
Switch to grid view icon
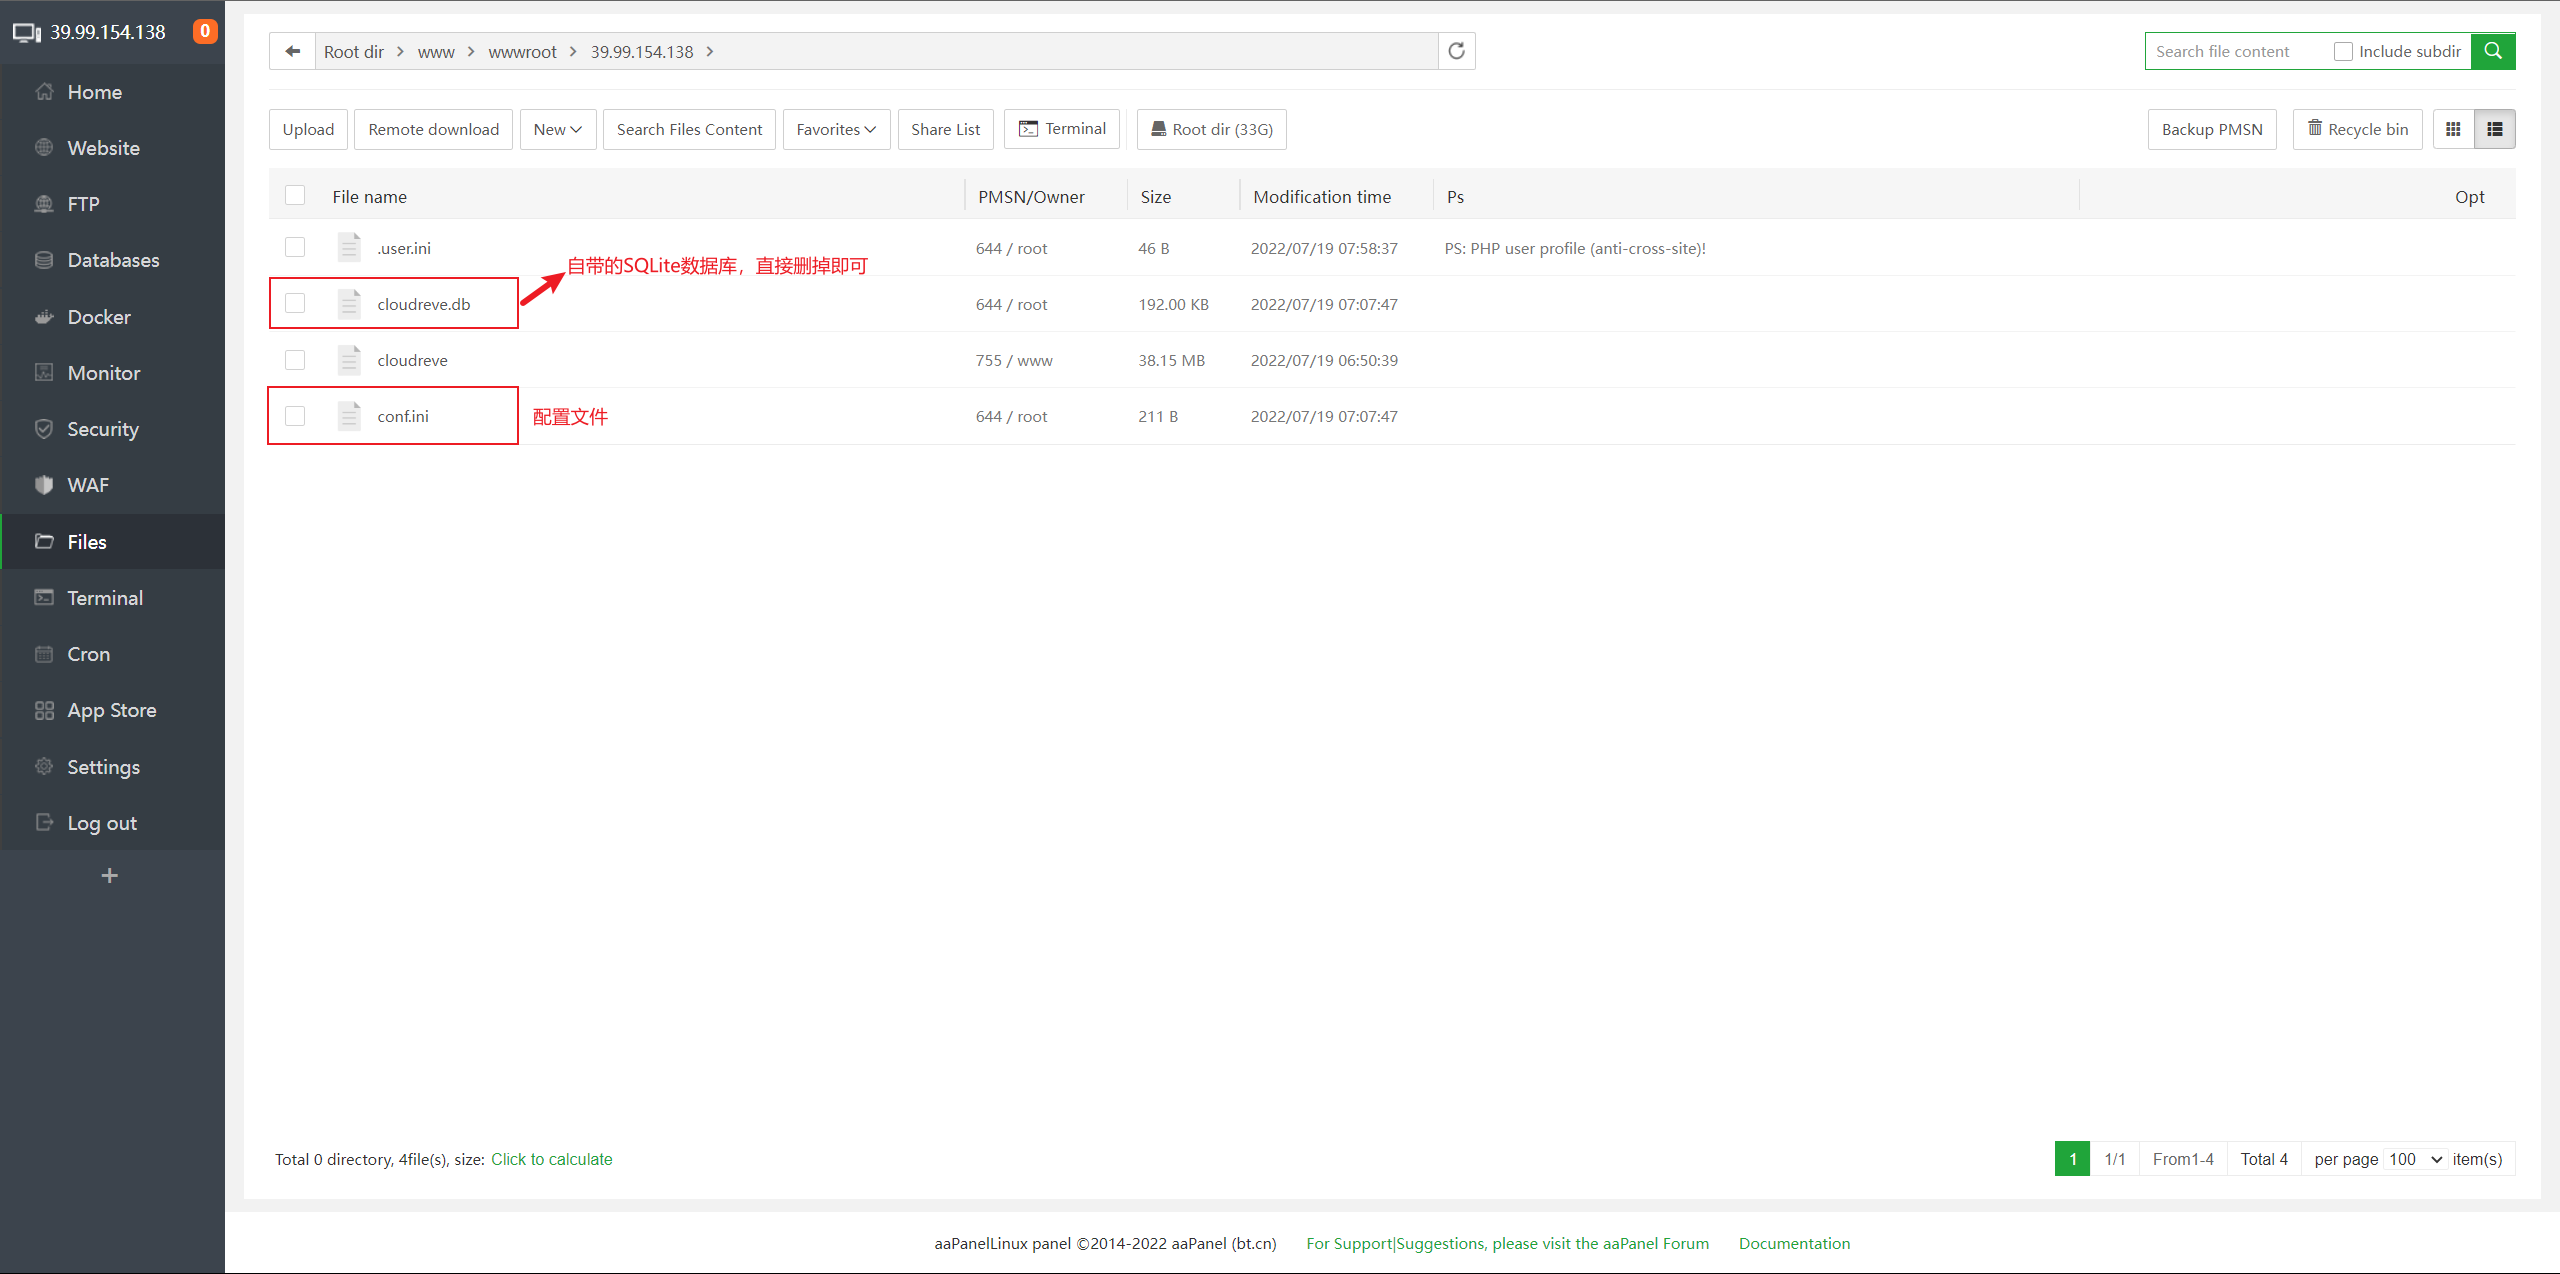[2453, 129]
